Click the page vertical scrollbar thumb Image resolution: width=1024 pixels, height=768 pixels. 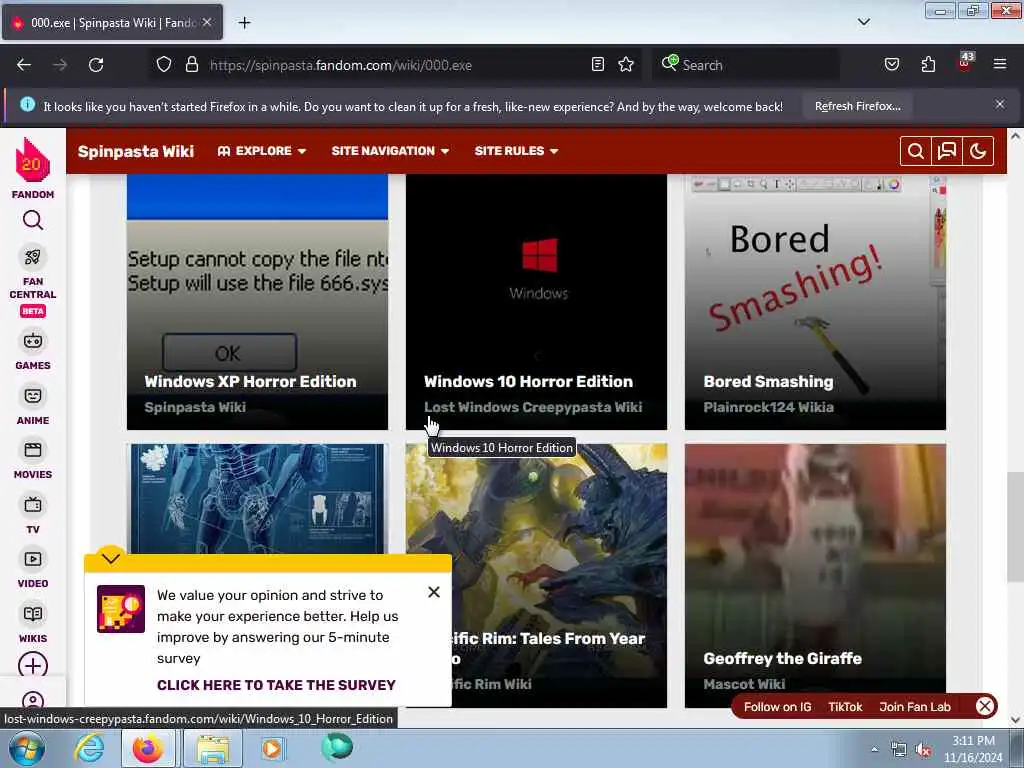[1015, 526]
